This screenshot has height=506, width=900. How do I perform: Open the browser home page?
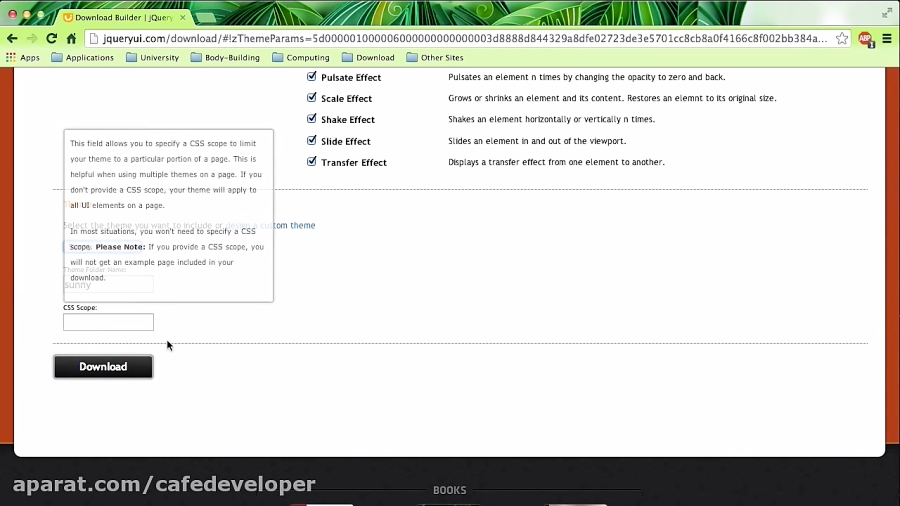(71, 38)
